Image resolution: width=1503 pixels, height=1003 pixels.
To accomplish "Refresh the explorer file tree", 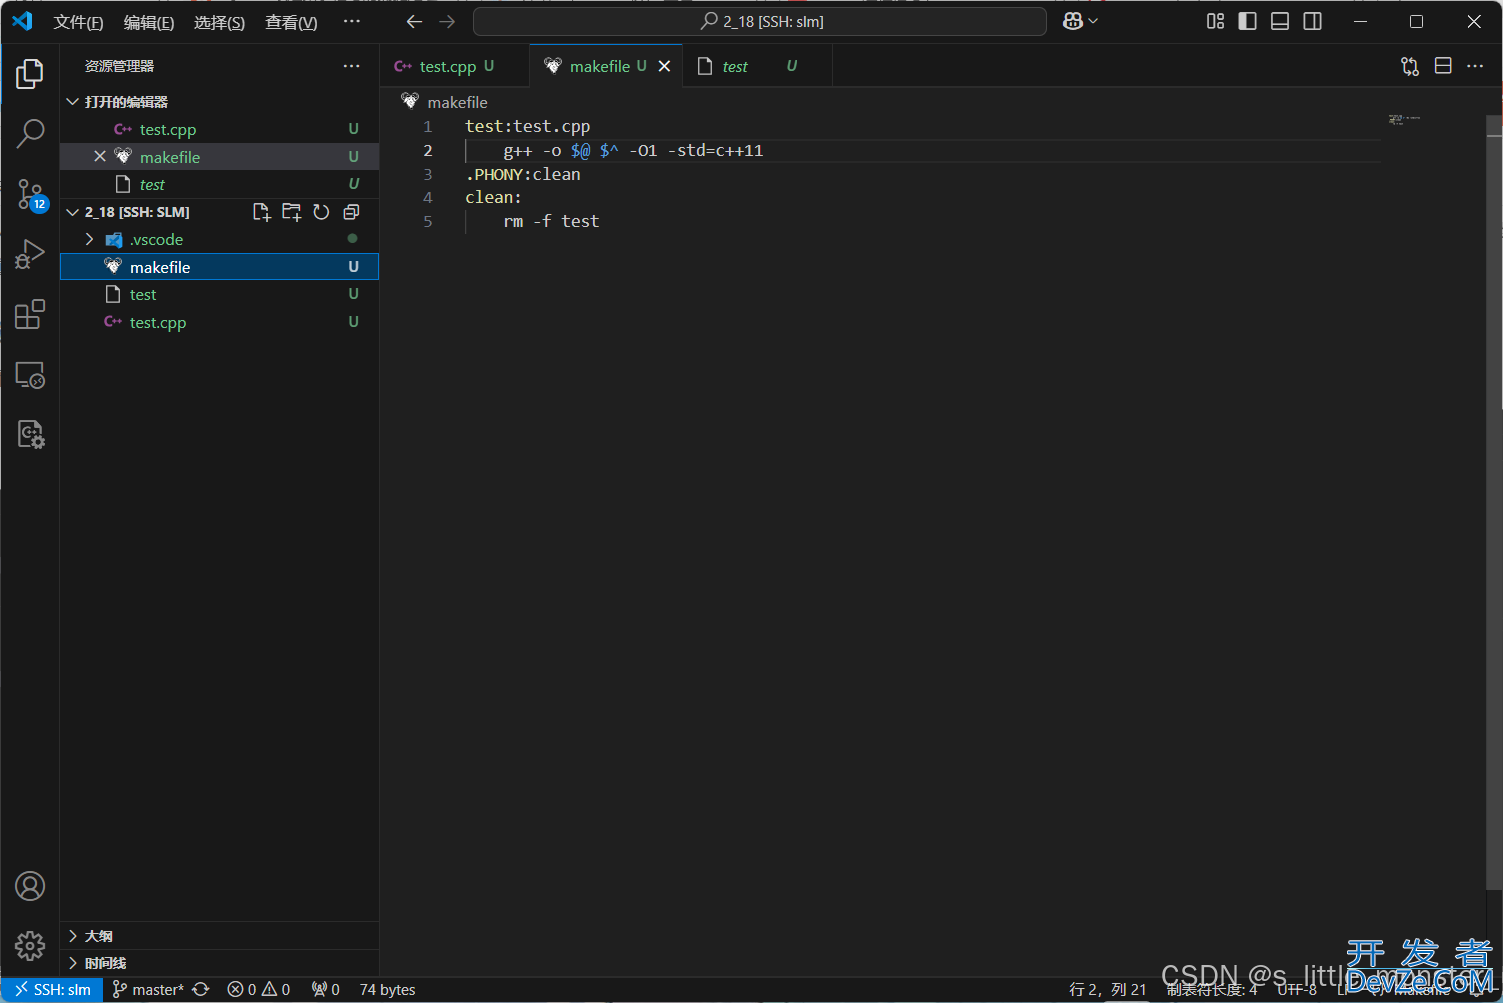I will [321, 212].
